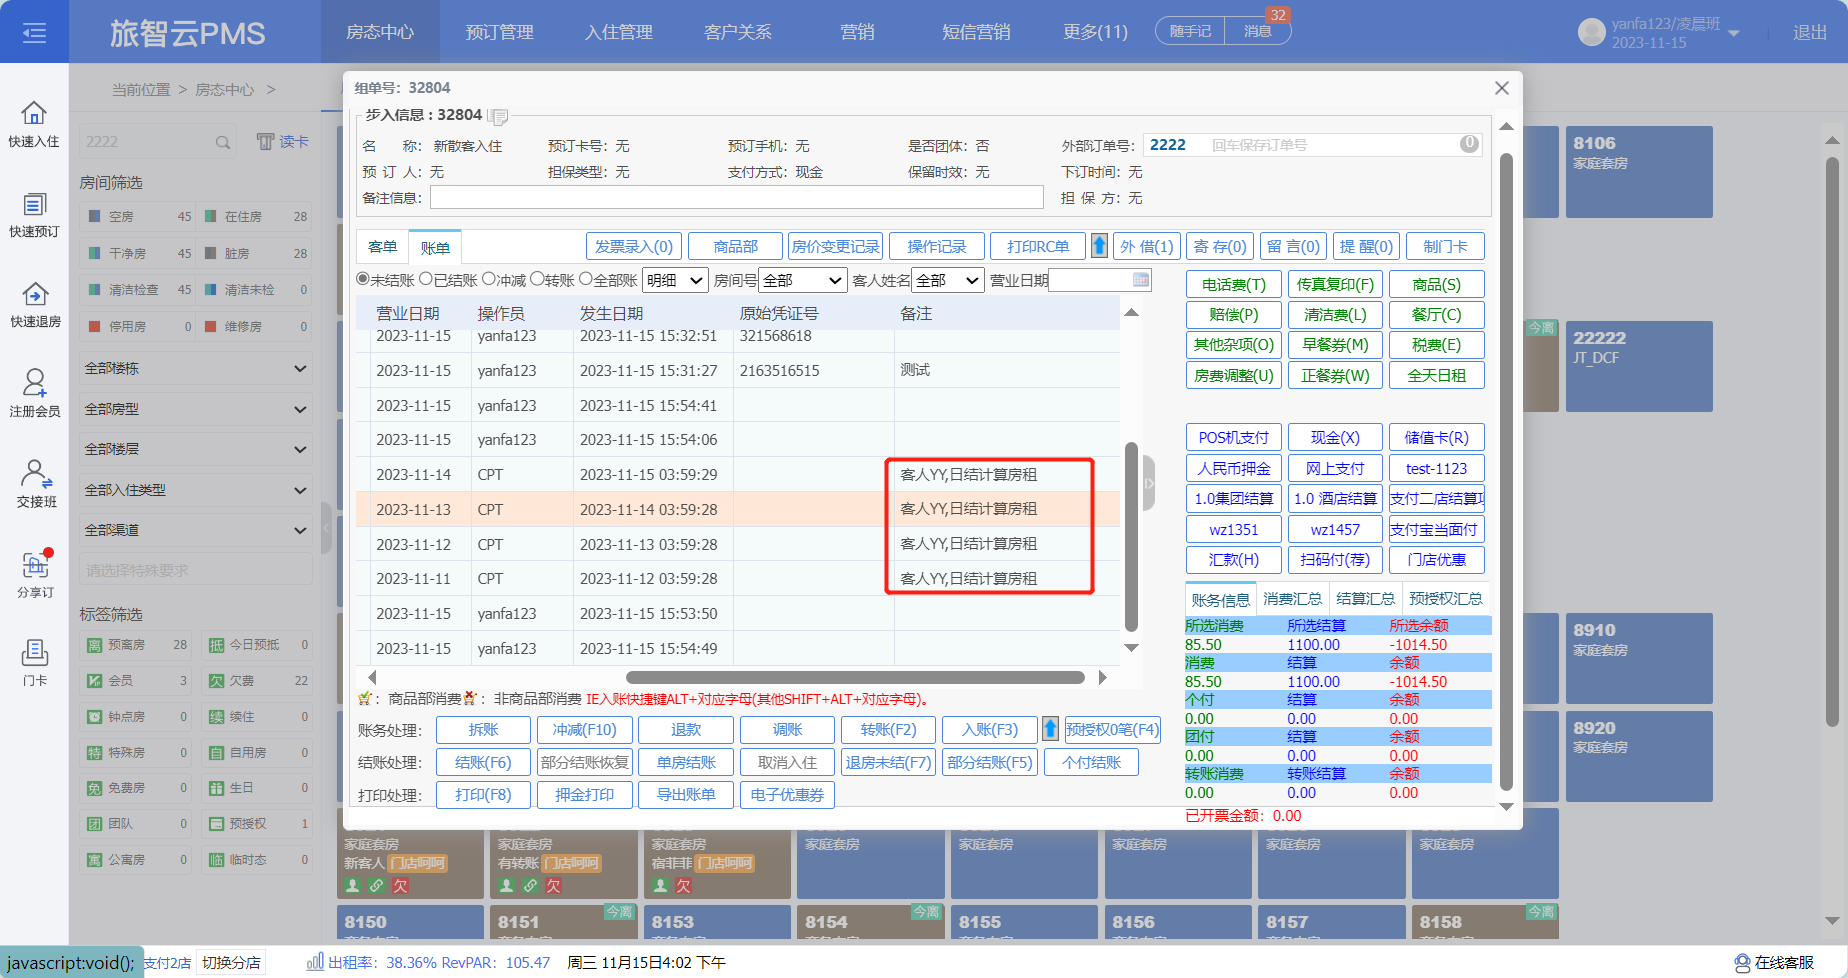
Task: Click the 打印(F8) button
Action: [483, 795]
